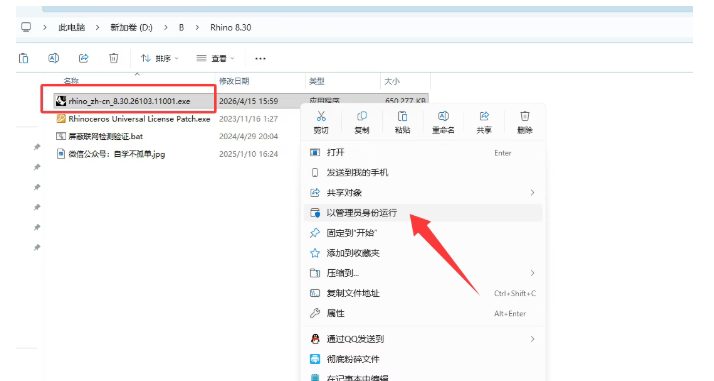Click Rhino 8.30 in the breadcrumb
Screen dimensions: 714x381
click(230, 27)
